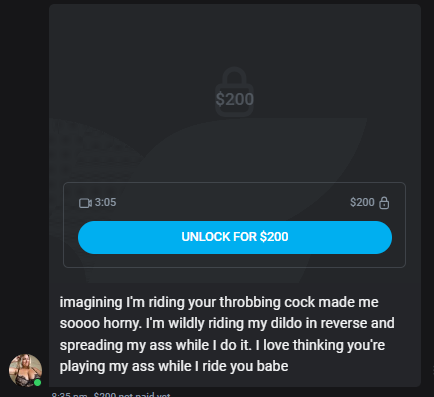Image resolution: width=434 pixels, height=397 pixels.
Task: Click the dark chat background left of the message bubble
Action: tap(24, 167)
